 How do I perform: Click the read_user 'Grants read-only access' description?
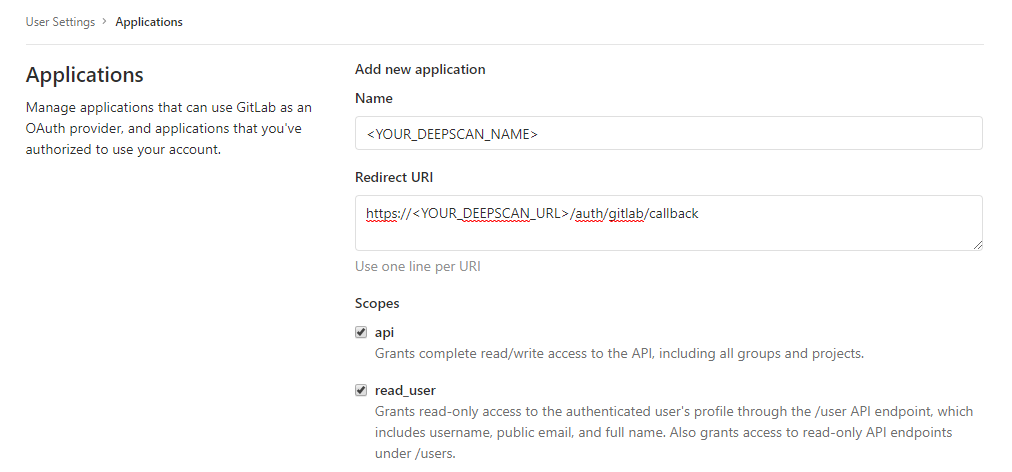tap(674, 432)
